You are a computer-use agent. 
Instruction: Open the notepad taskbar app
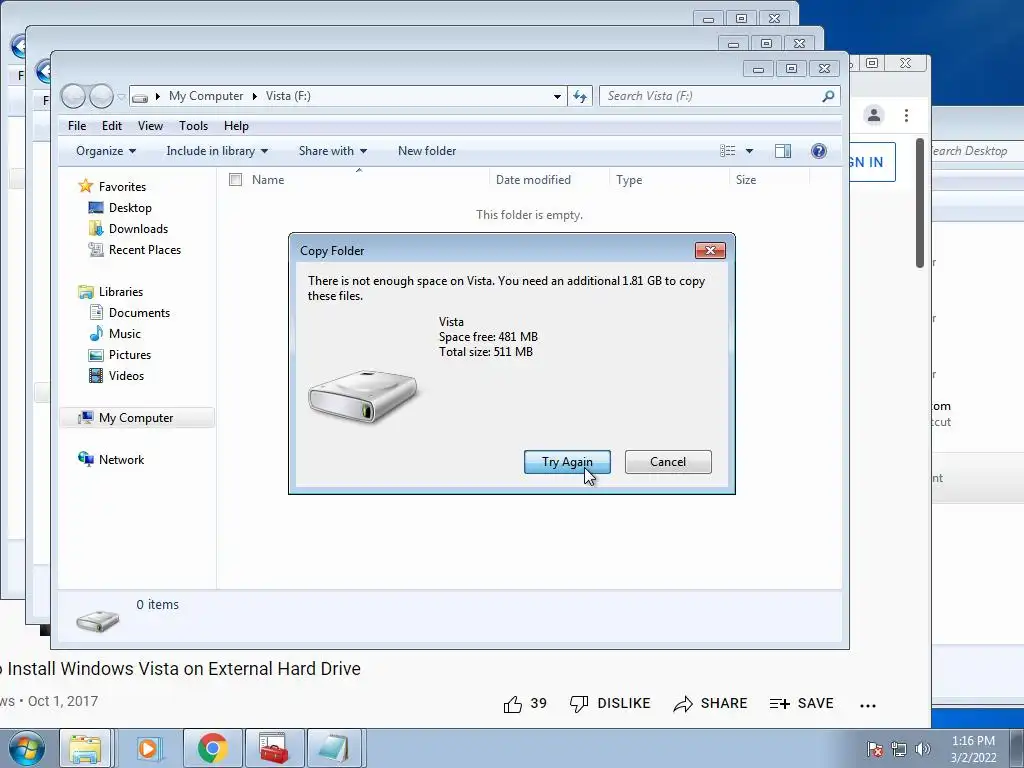click(334, 748)
